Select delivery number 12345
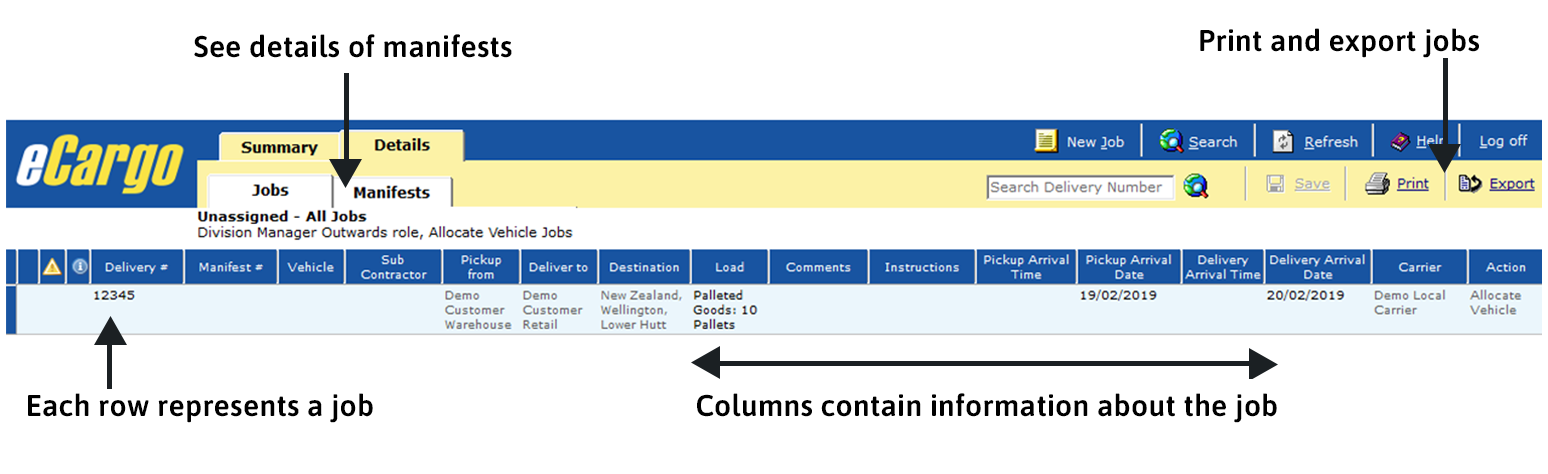 click(x=114, y=296)
